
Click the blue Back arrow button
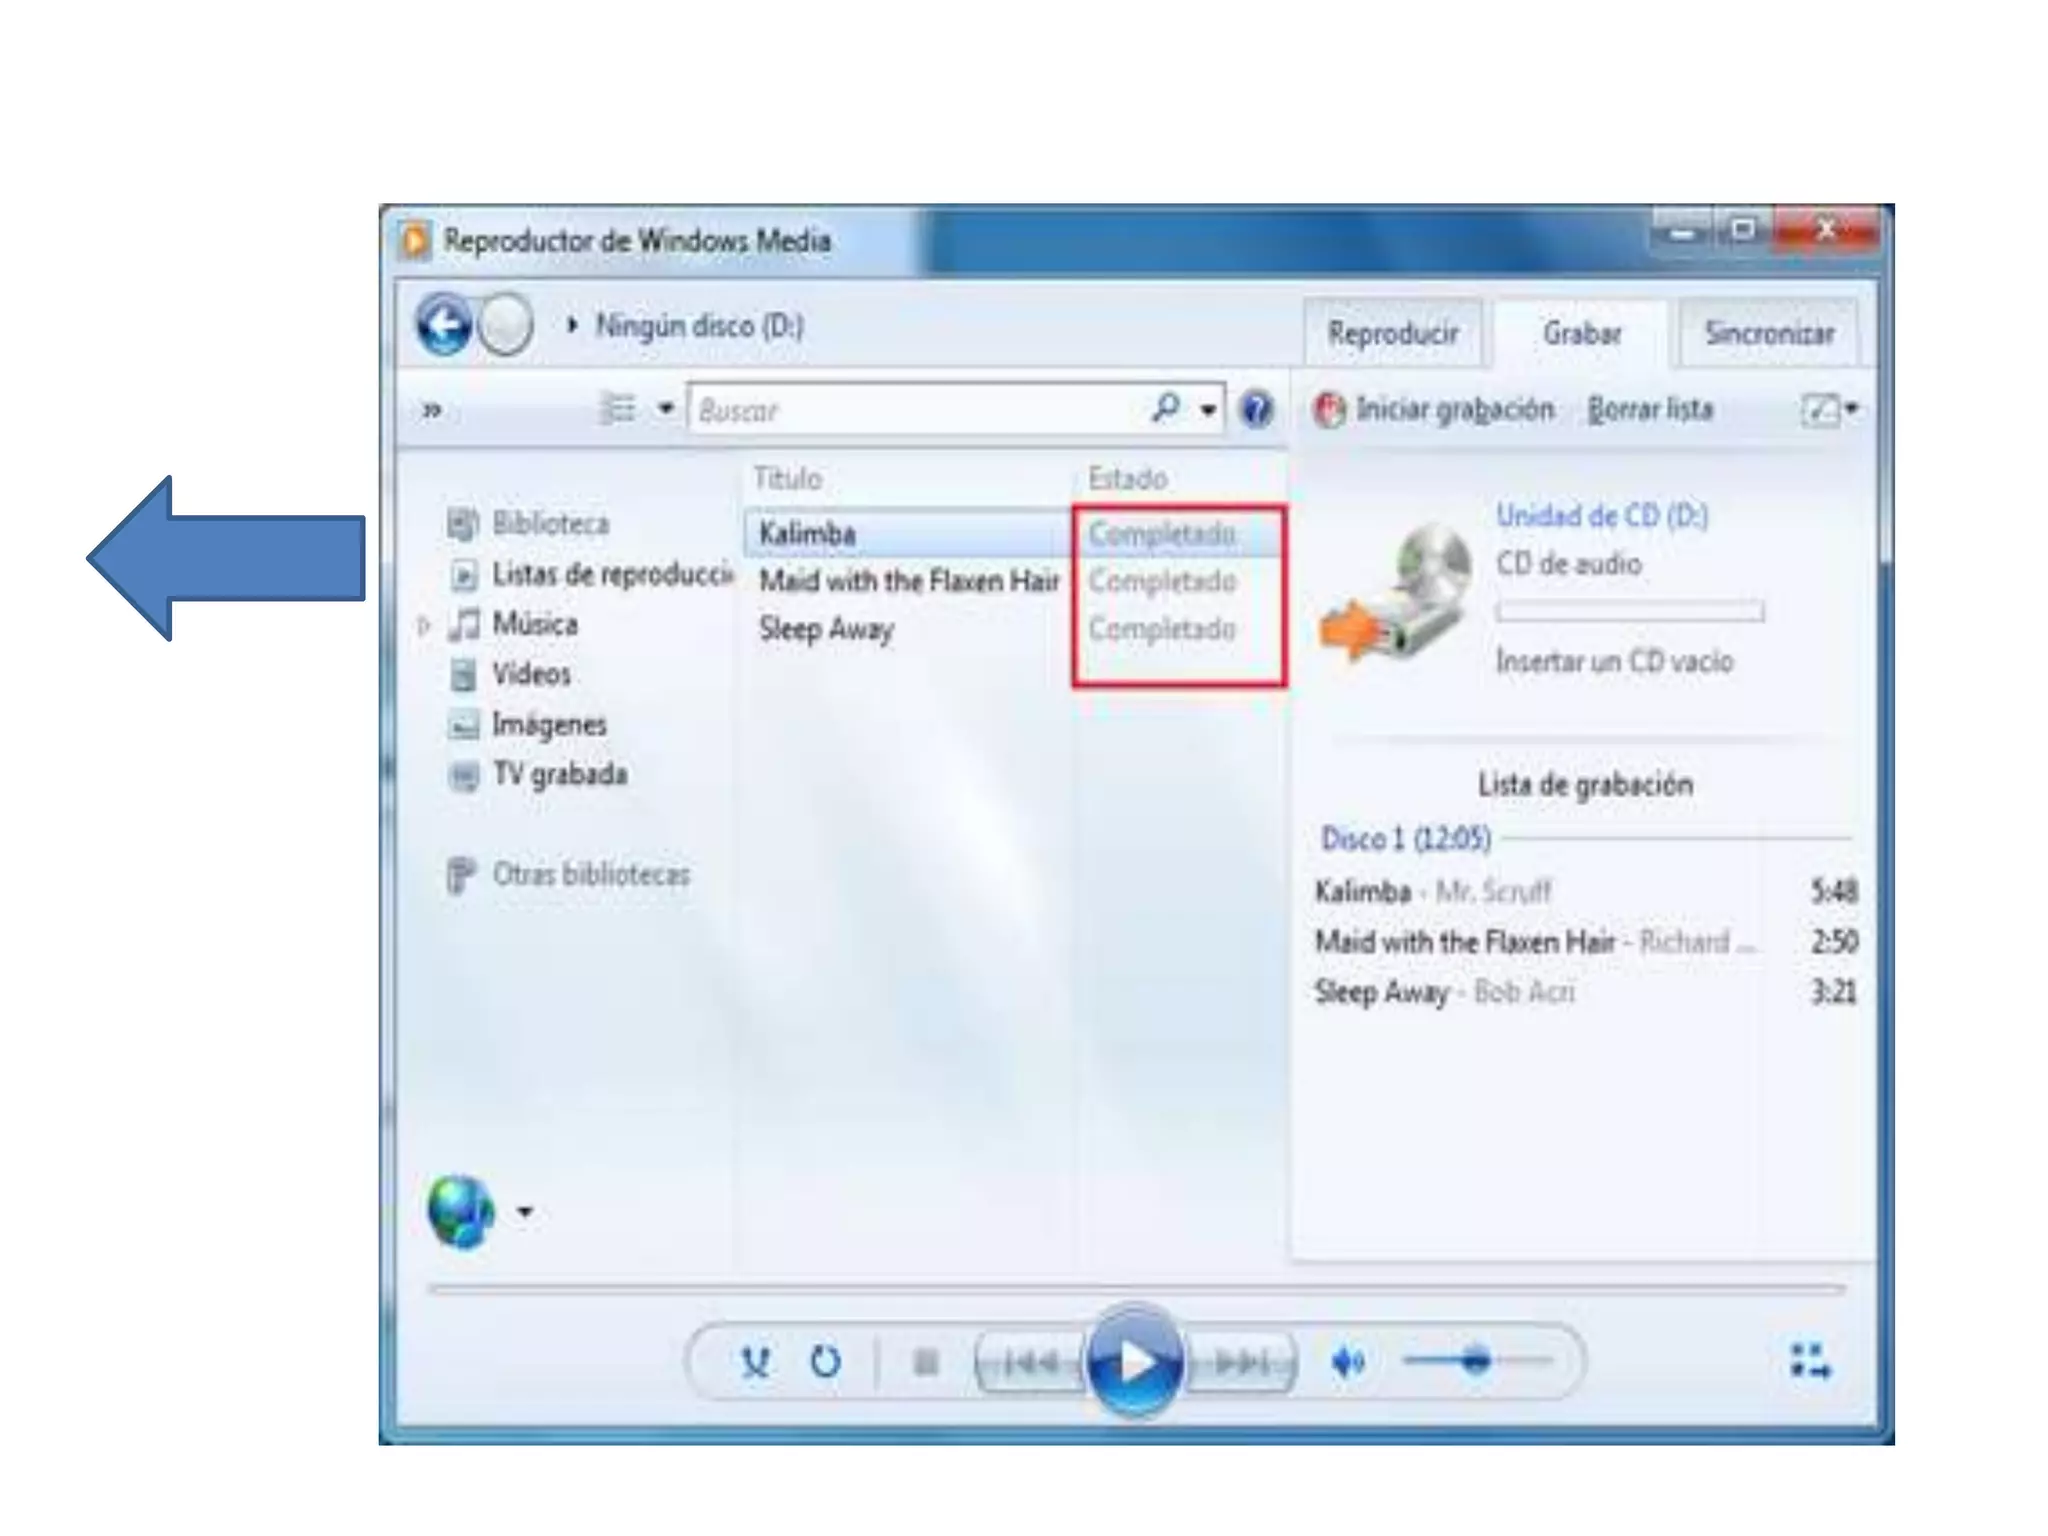pyautogui.click(x=444, y=325)
